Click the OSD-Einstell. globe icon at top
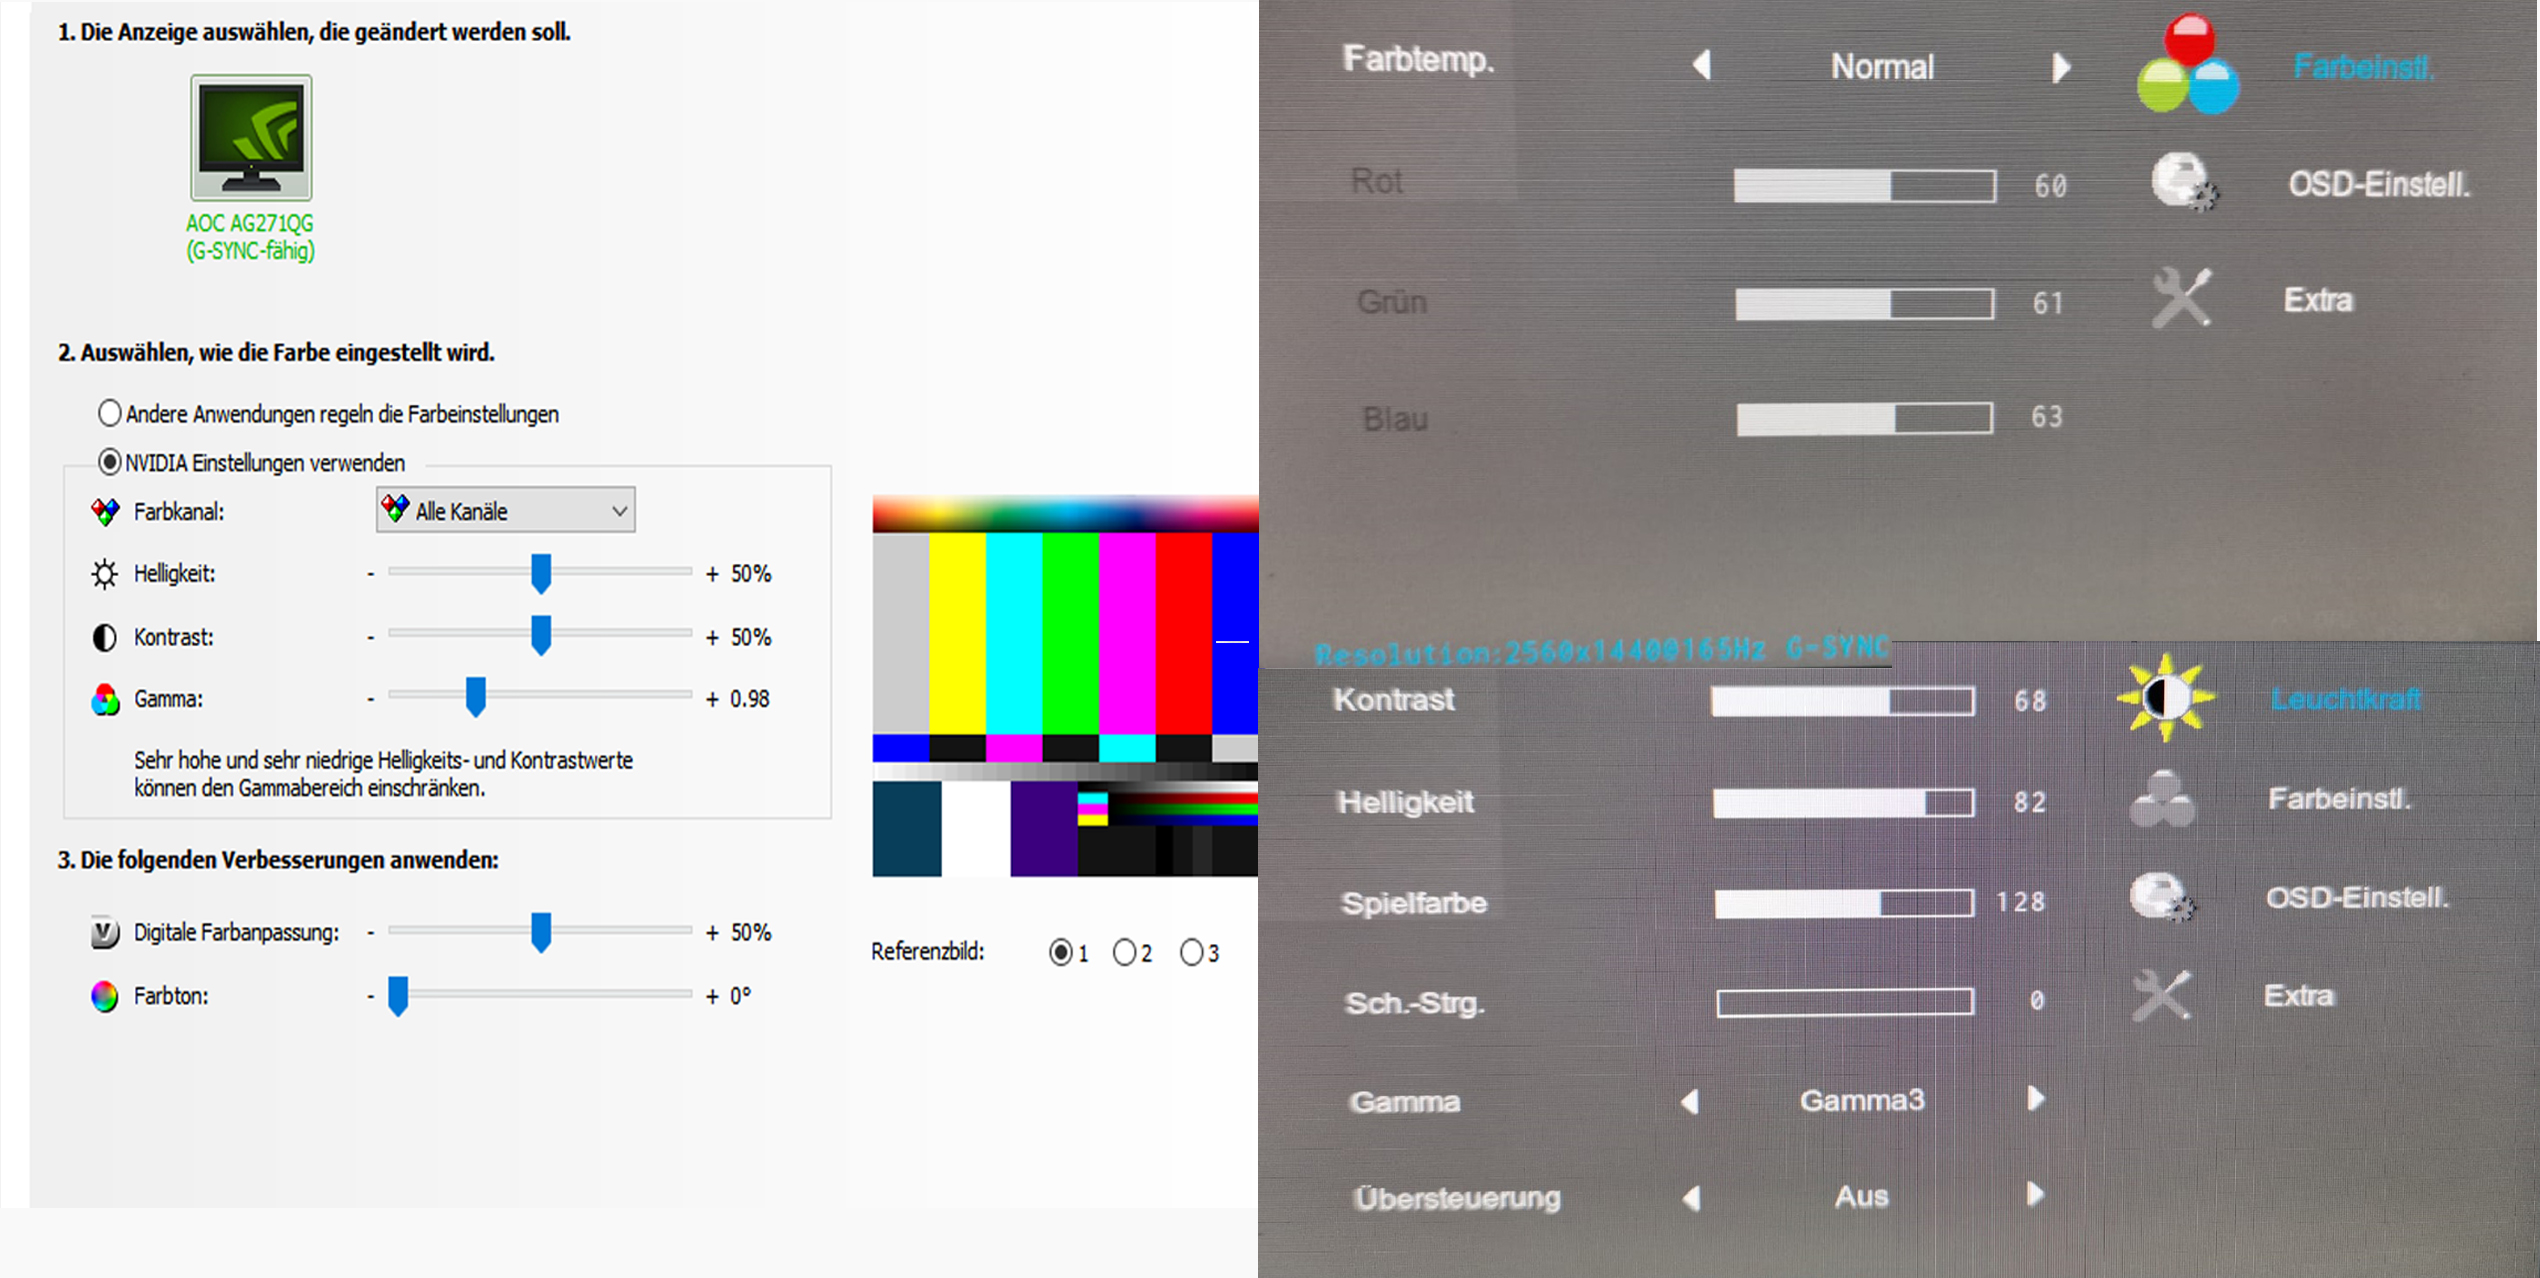 pyautogui.click(x=2183, y=182)
